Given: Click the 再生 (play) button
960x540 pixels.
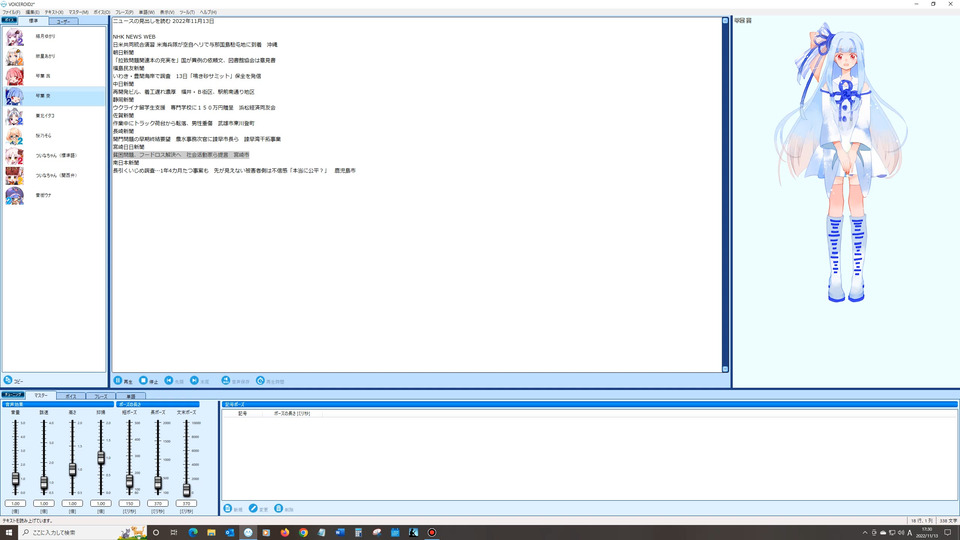Looking at the screenshot, I should pos(124,381).
